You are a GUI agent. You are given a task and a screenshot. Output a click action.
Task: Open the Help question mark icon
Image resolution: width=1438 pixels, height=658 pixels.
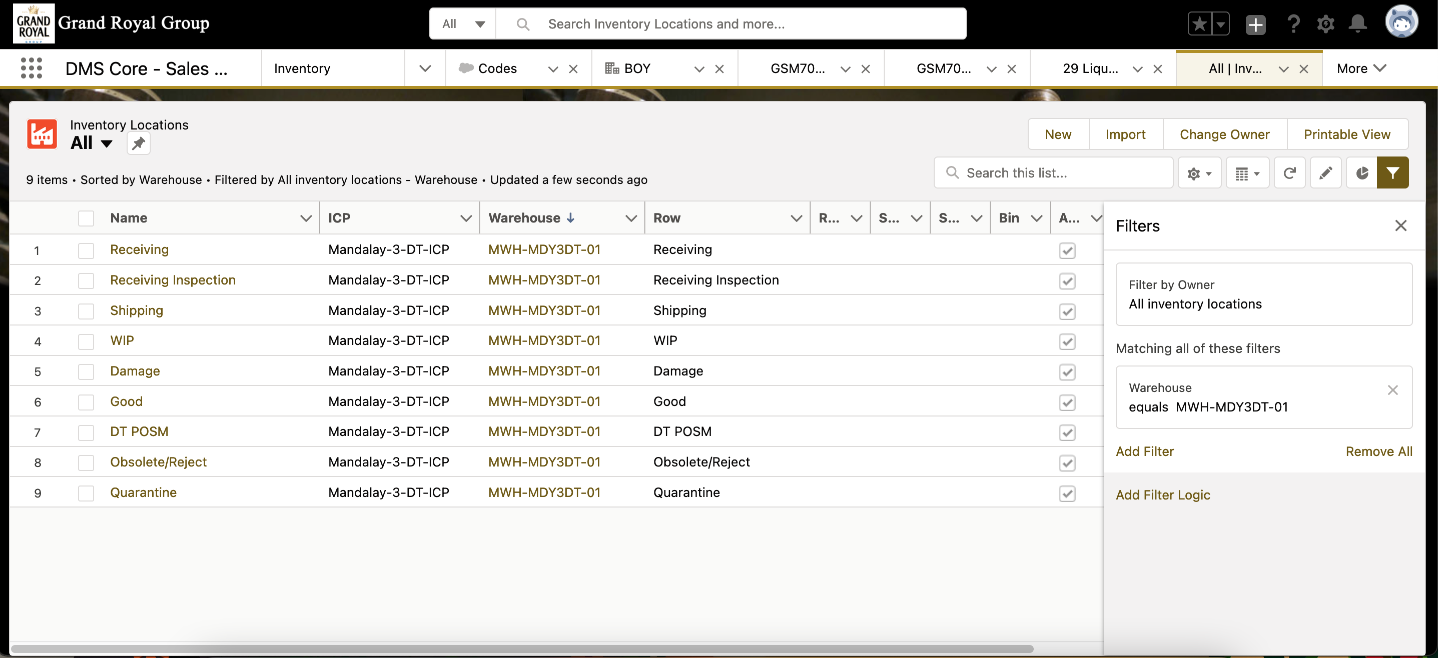(1293, 24)
